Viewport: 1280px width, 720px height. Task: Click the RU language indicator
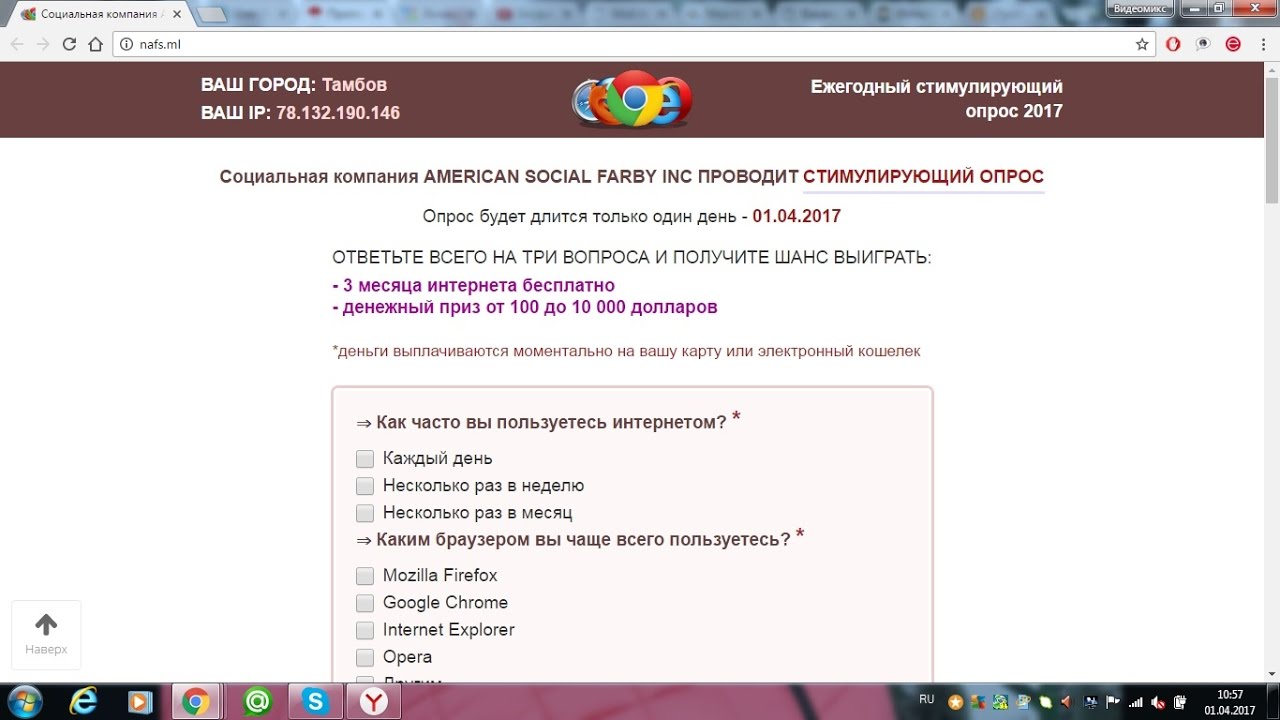click(x=926, y=699)
